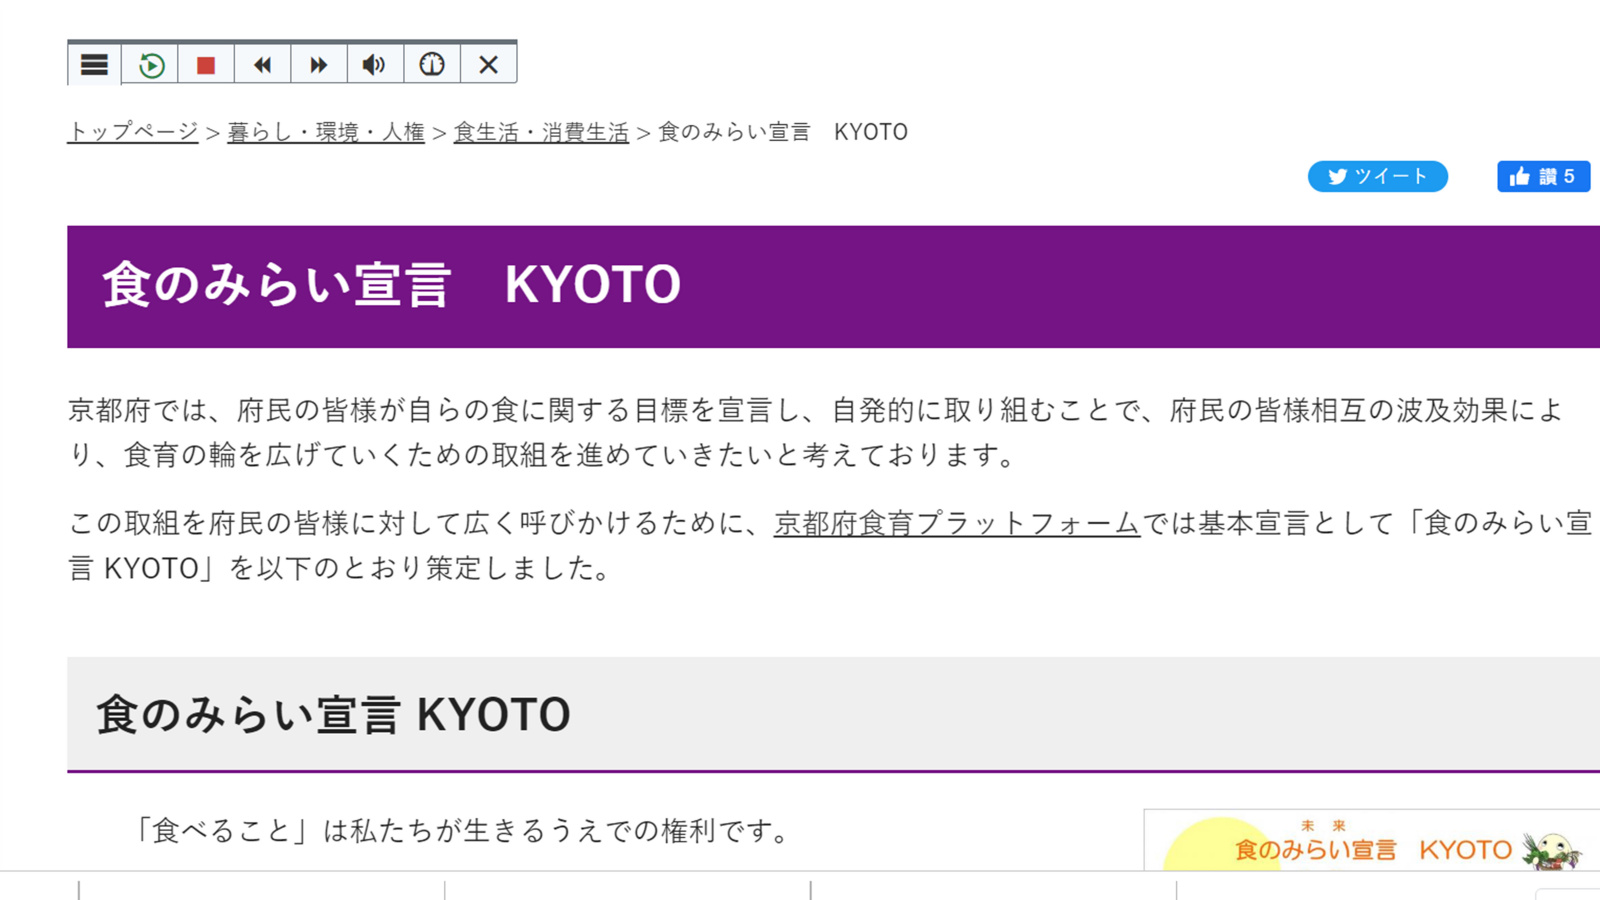Click 食のみらい宣言 KYOTO purple page title
Viewport: 1600px width, 900px height.
point(392,285)
